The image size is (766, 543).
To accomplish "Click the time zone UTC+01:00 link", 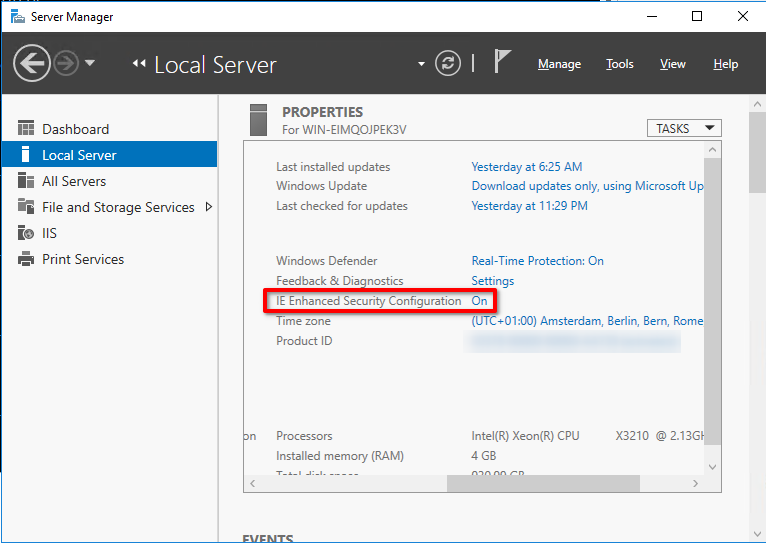I will [x=586, y=321].
